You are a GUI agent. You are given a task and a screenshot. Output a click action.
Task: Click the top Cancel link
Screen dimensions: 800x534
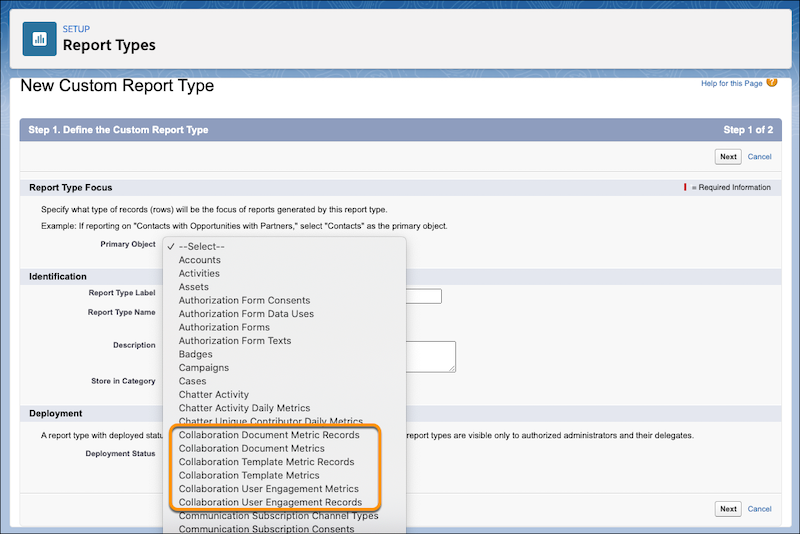pyautogui.click(x=759, y=157)
